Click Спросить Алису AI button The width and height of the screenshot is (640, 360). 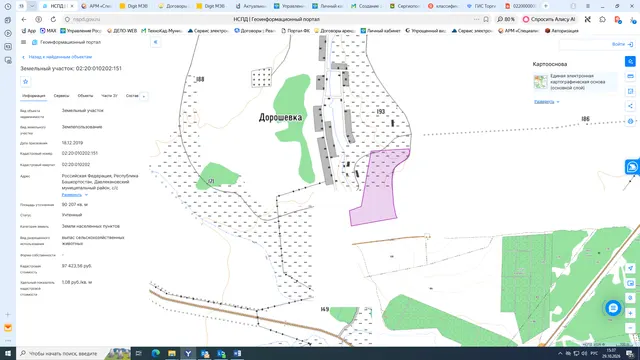549,19
